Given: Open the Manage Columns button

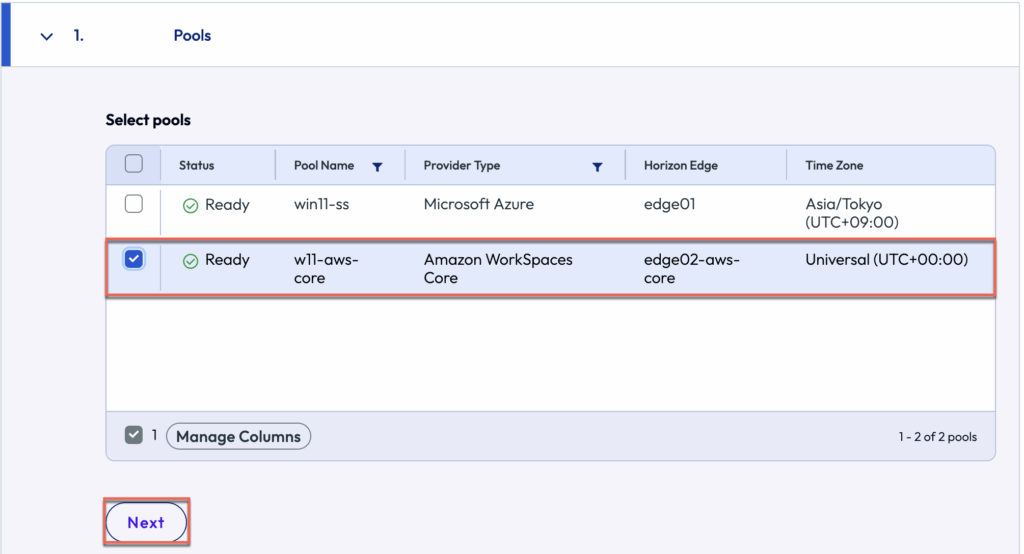Looking at the screenshot, I should point(238,437).
